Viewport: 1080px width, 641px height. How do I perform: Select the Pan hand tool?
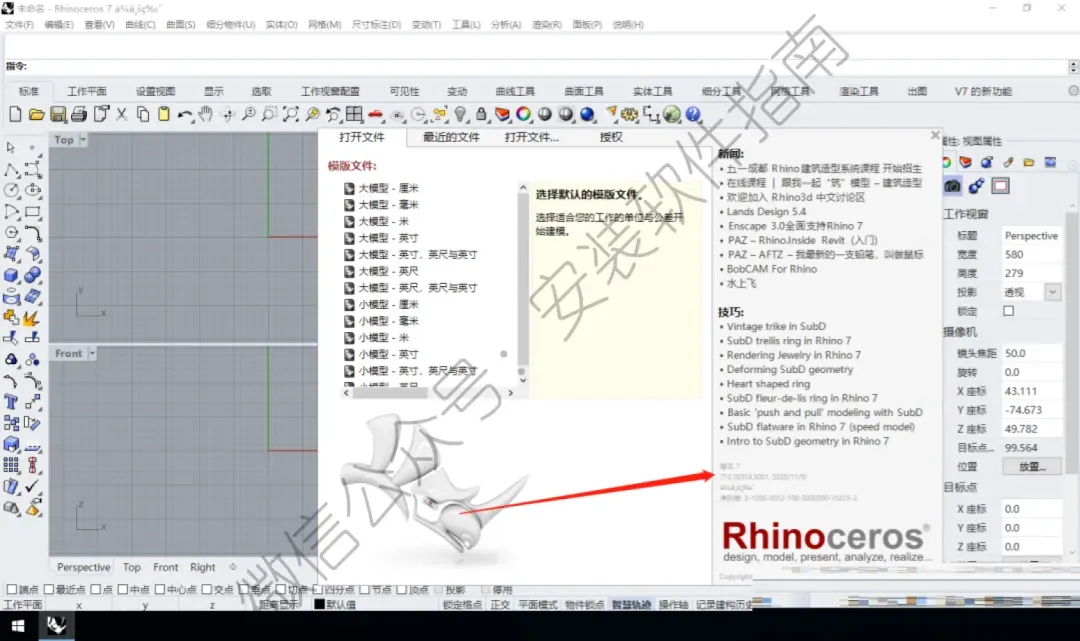point(206,114)
